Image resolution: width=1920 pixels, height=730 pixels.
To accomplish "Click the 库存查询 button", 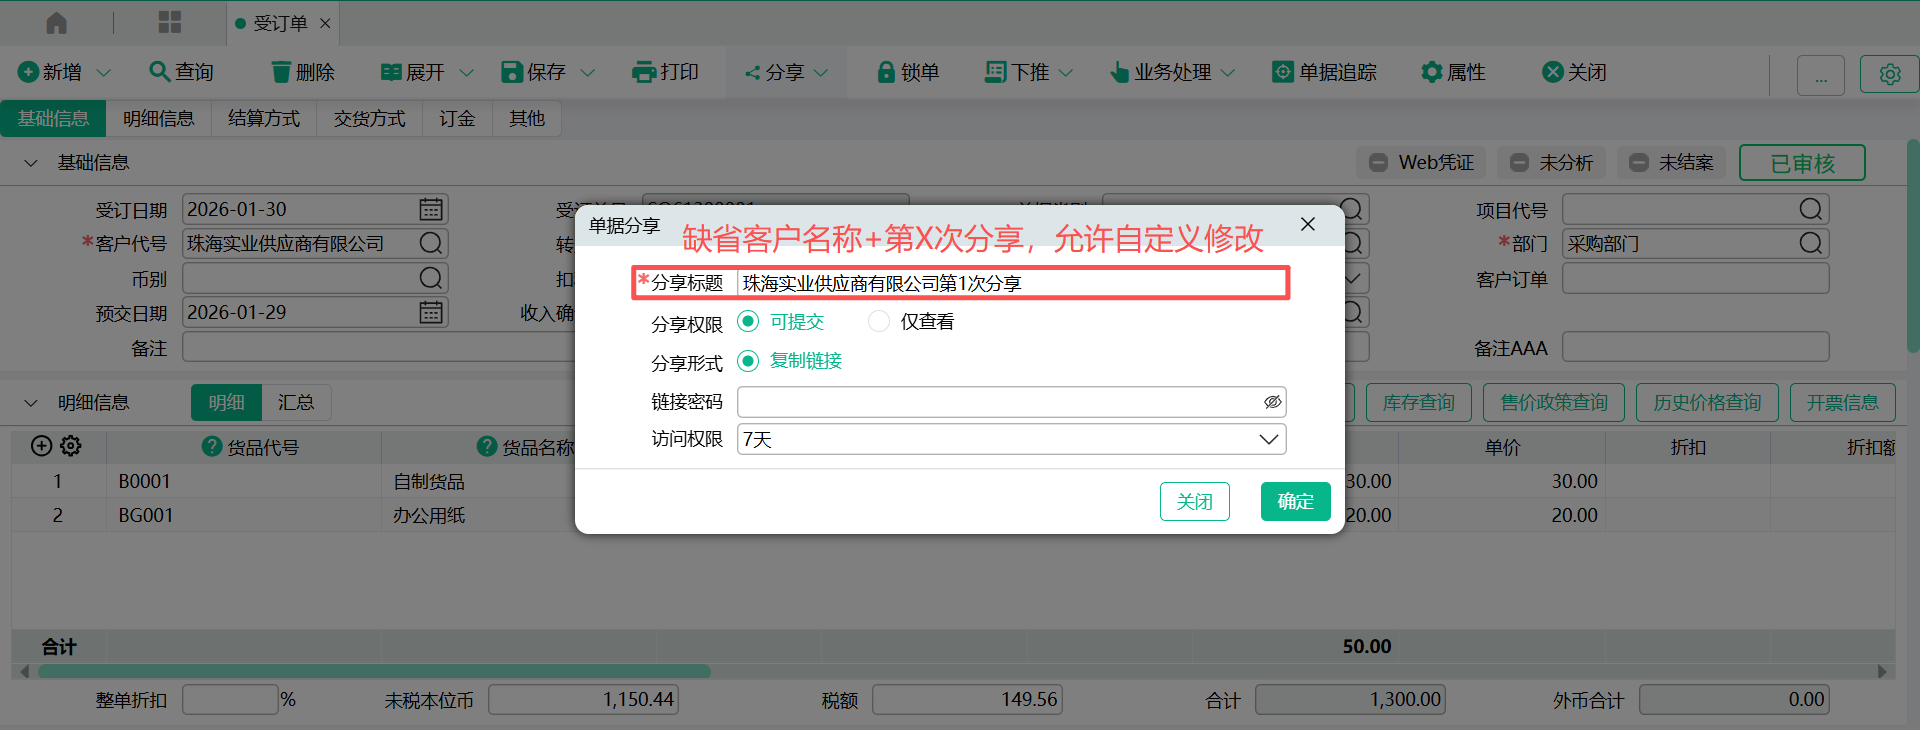I will tap(1418, 403).
